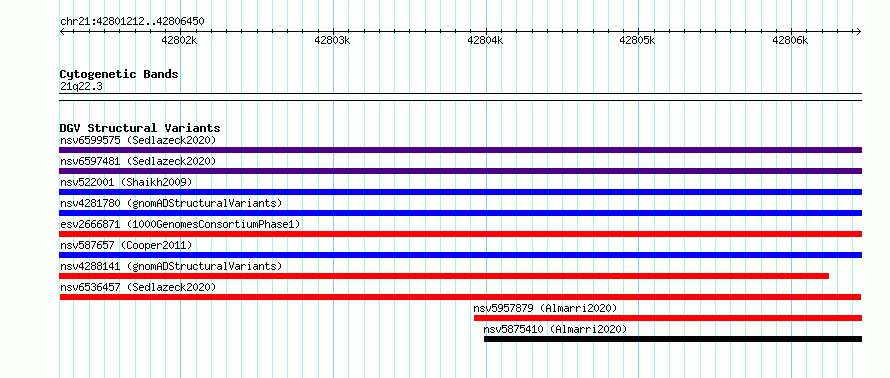
Task: Open nsv5957879 (Almarri2020) variant label
Action: point(545,308)
